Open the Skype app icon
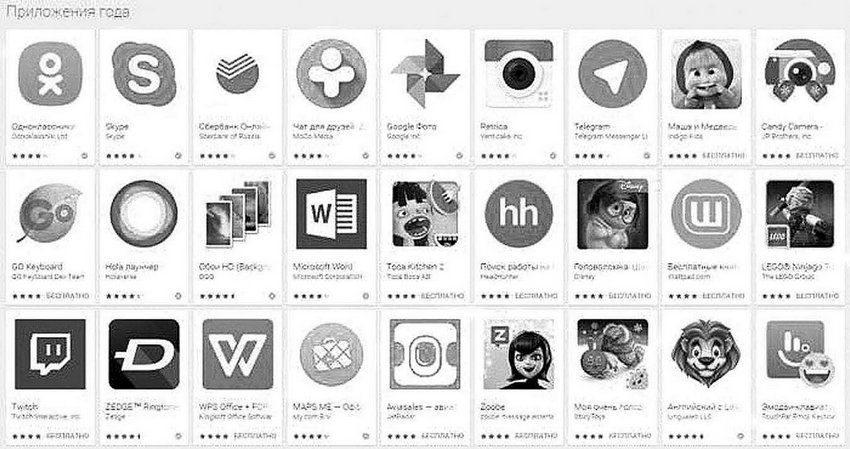This screenshot has width=850, height=449. point(144,74)
